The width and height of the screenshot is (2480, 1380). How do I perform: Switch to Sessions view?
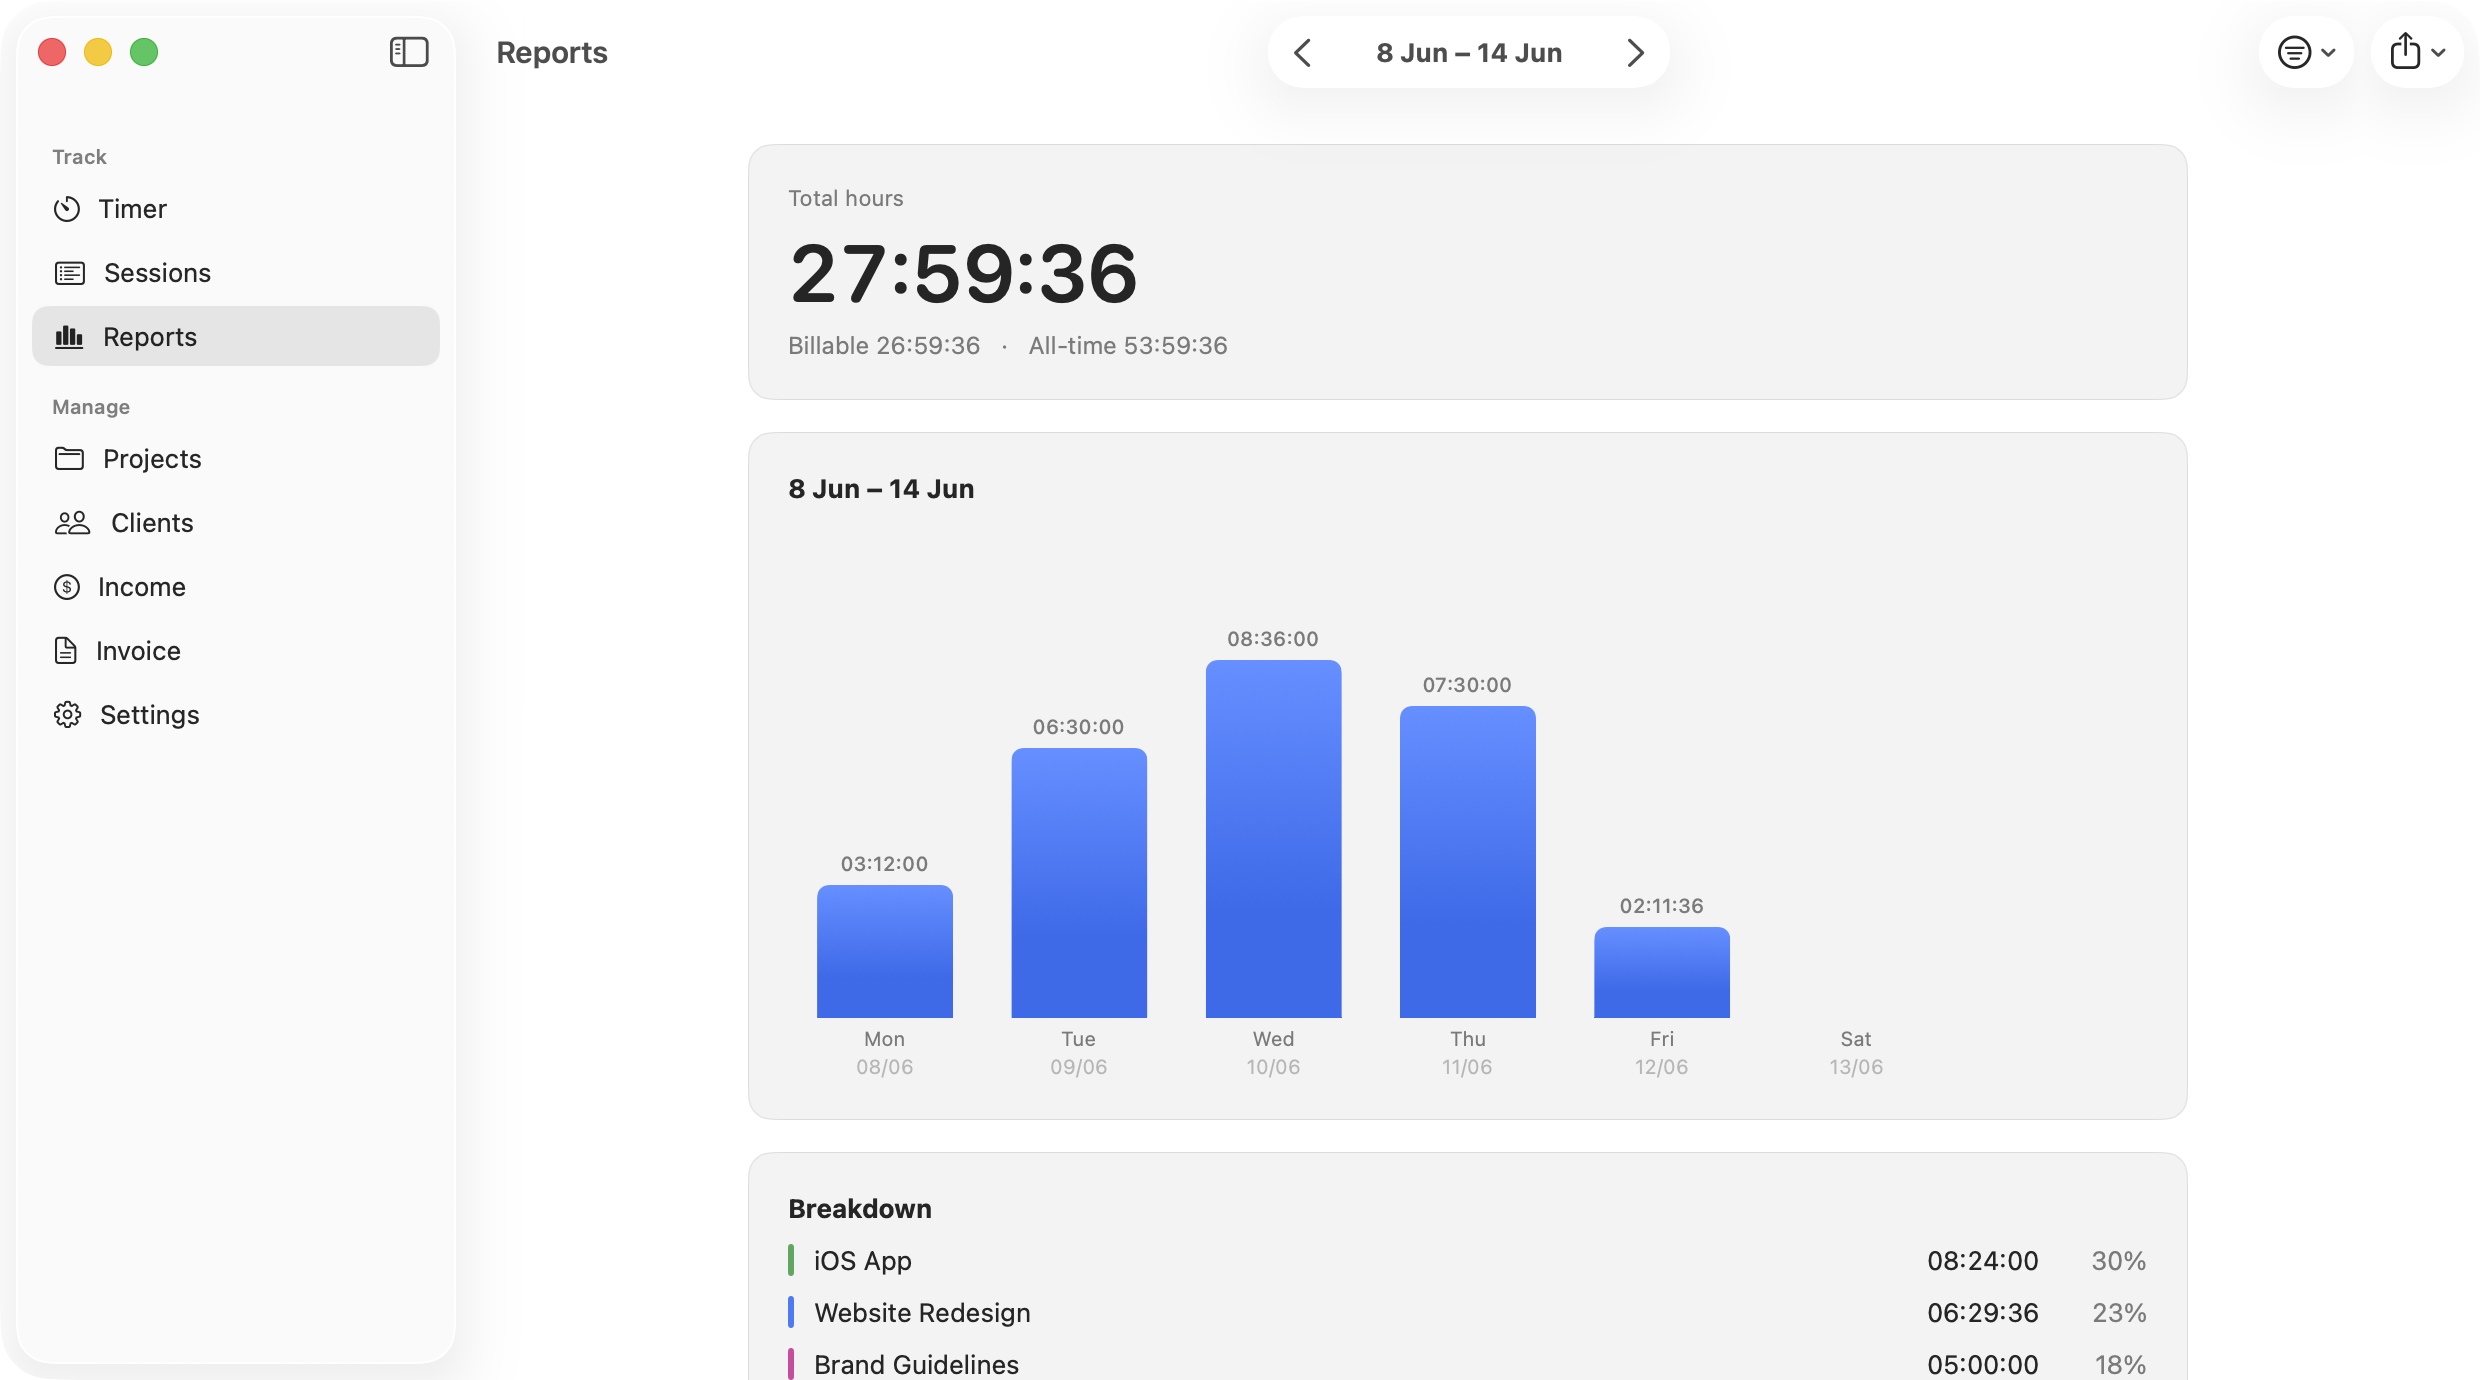236,273
